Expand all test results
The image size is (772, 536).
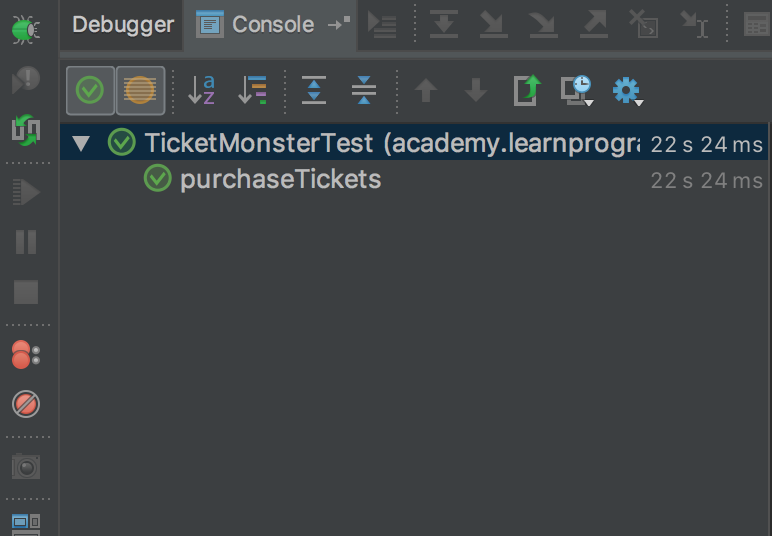(314, 91)
